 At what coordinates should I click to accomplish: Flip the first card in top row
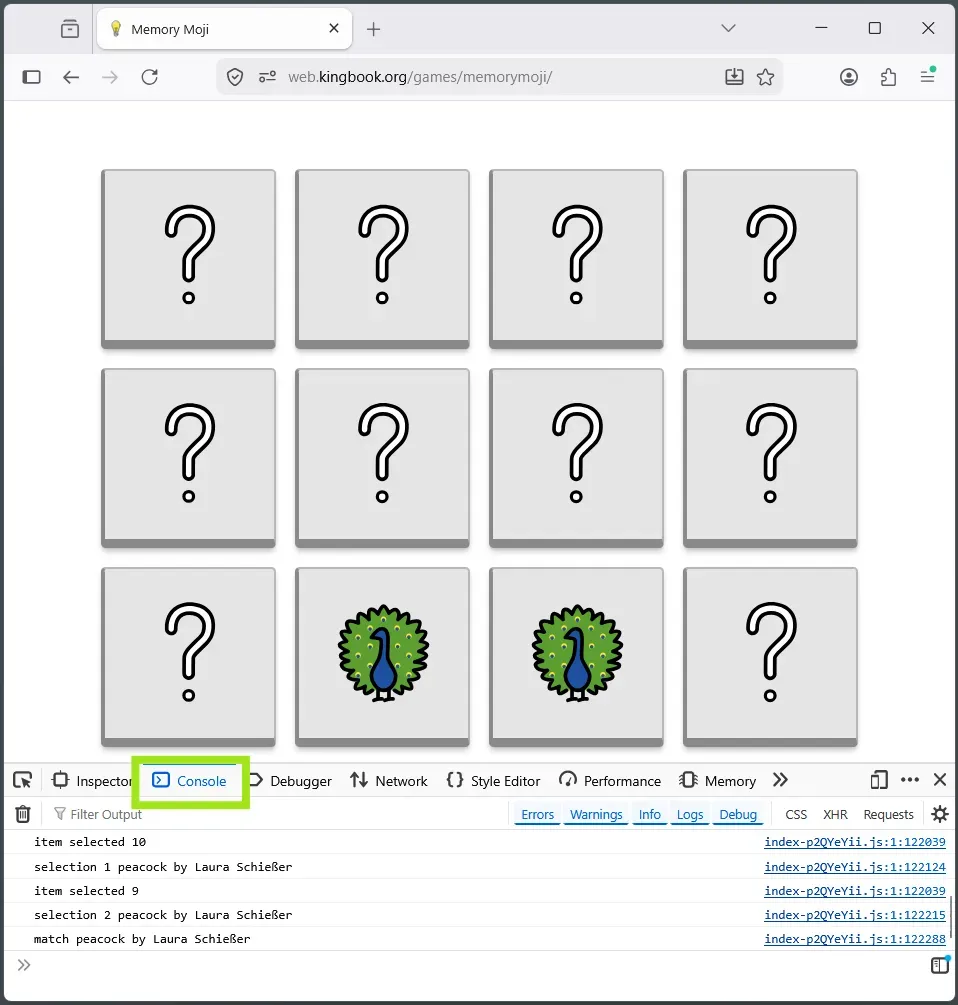(188, 259)
